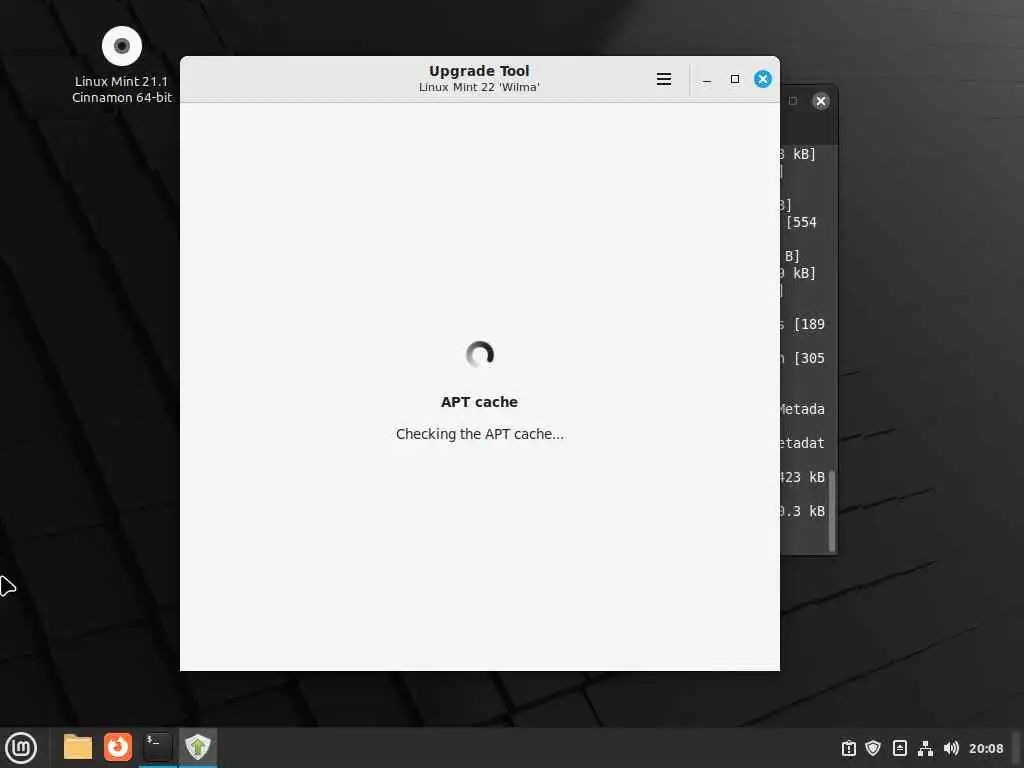This screenshot has width=1024, height=768.
Task: Close the Upgrade Tool window
Action: click(763, 79)
